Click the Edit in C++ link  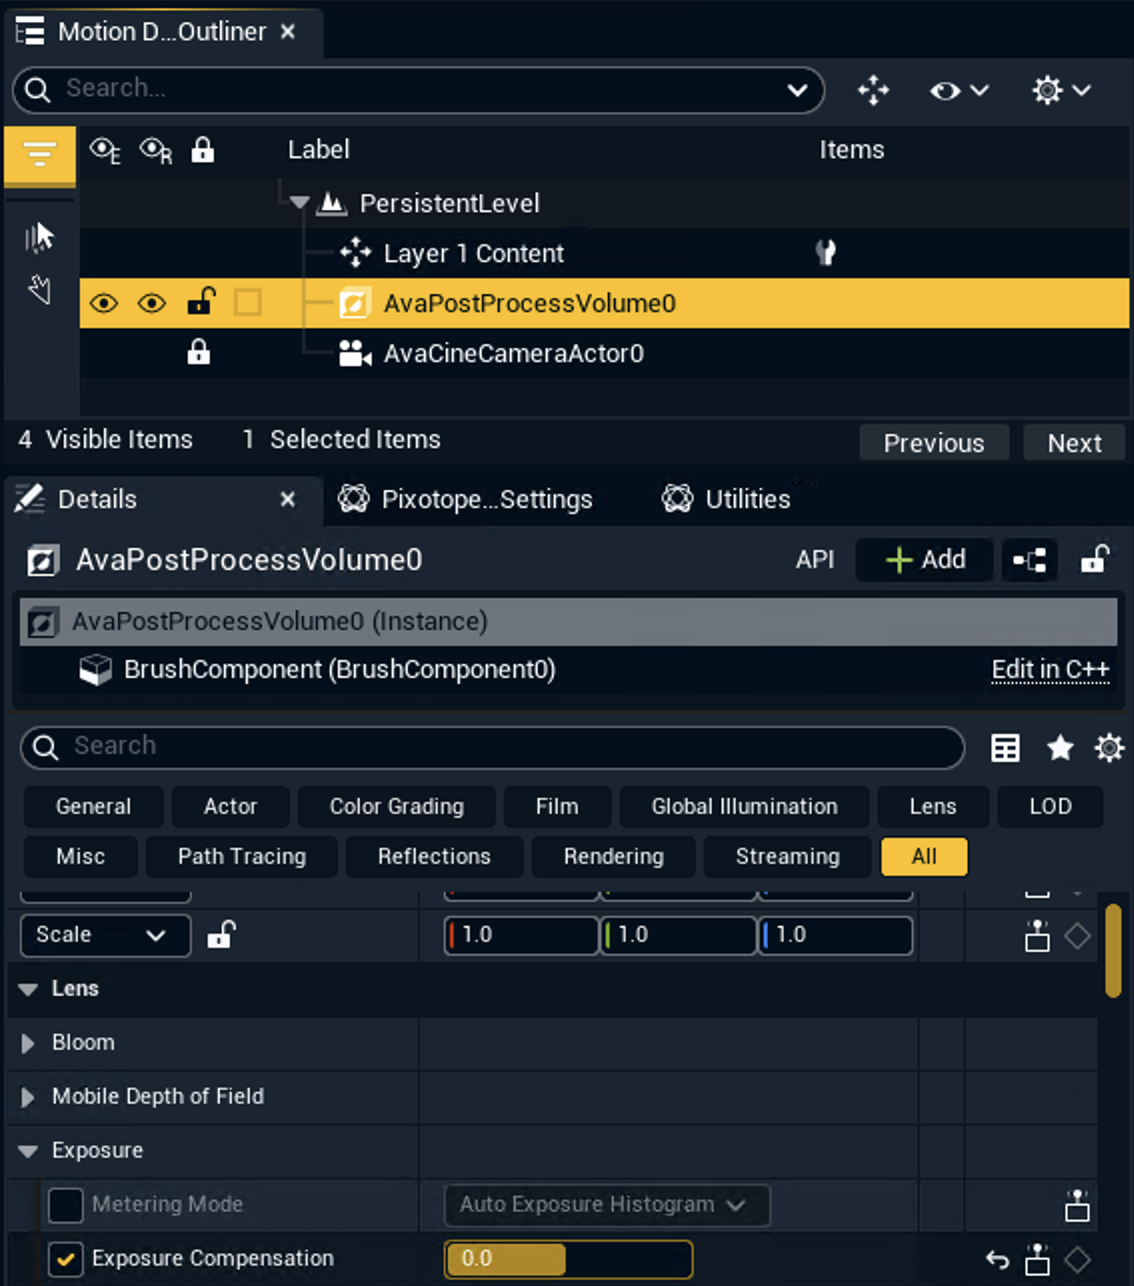(1050, 670)
